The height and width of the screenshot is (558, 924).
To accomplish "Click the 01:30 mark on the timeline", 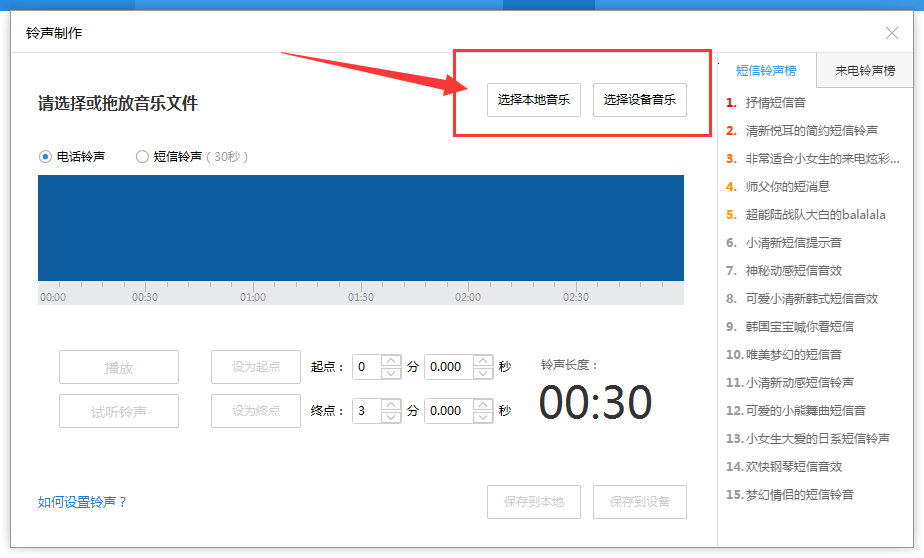I will [361, 297].
